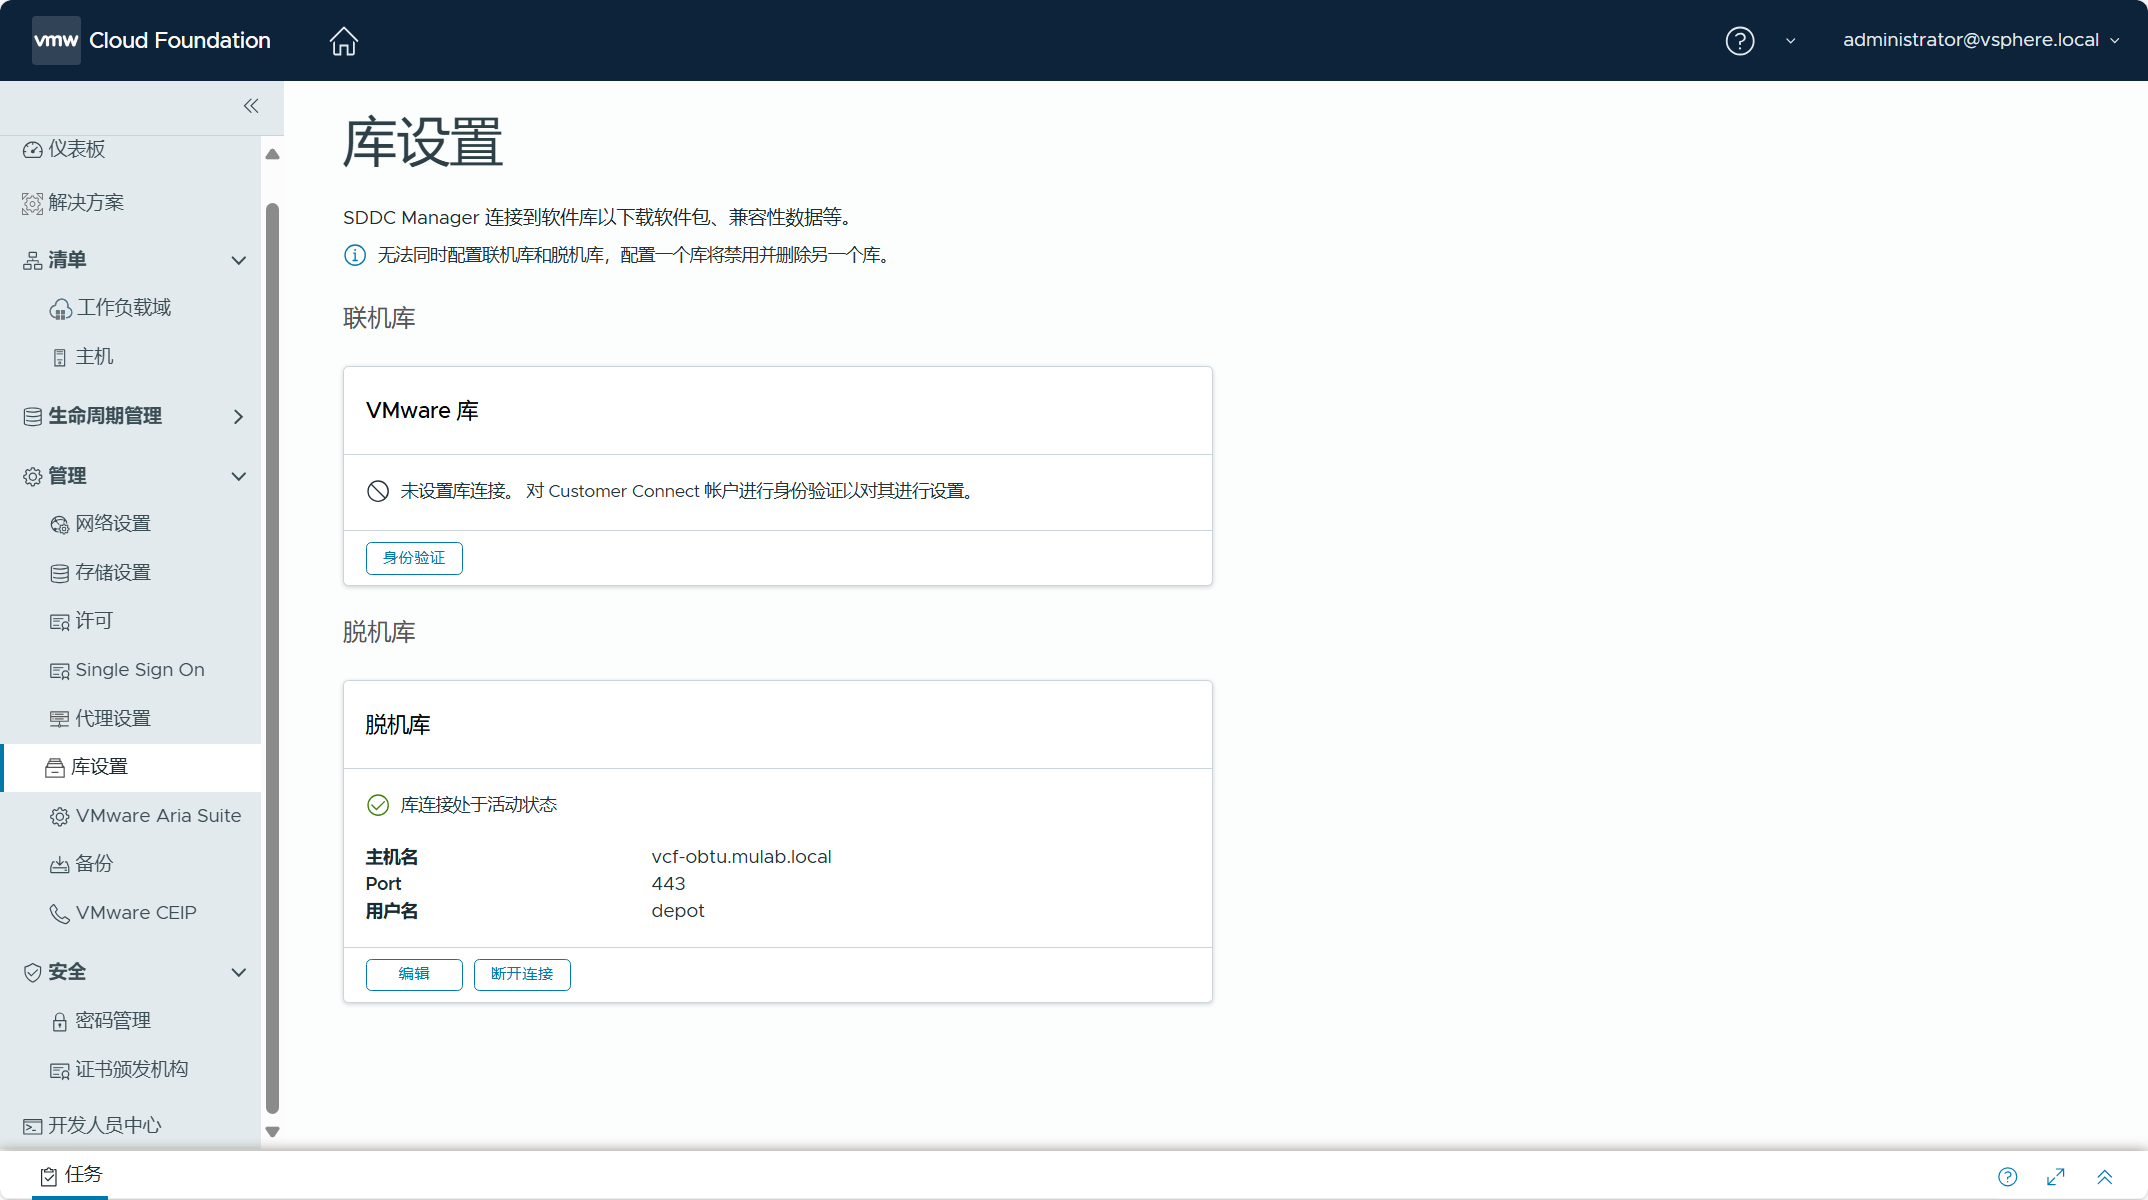Click the tasks panel help icon
This screenshot has height=1200, width=2148.
point(2007,1177)
